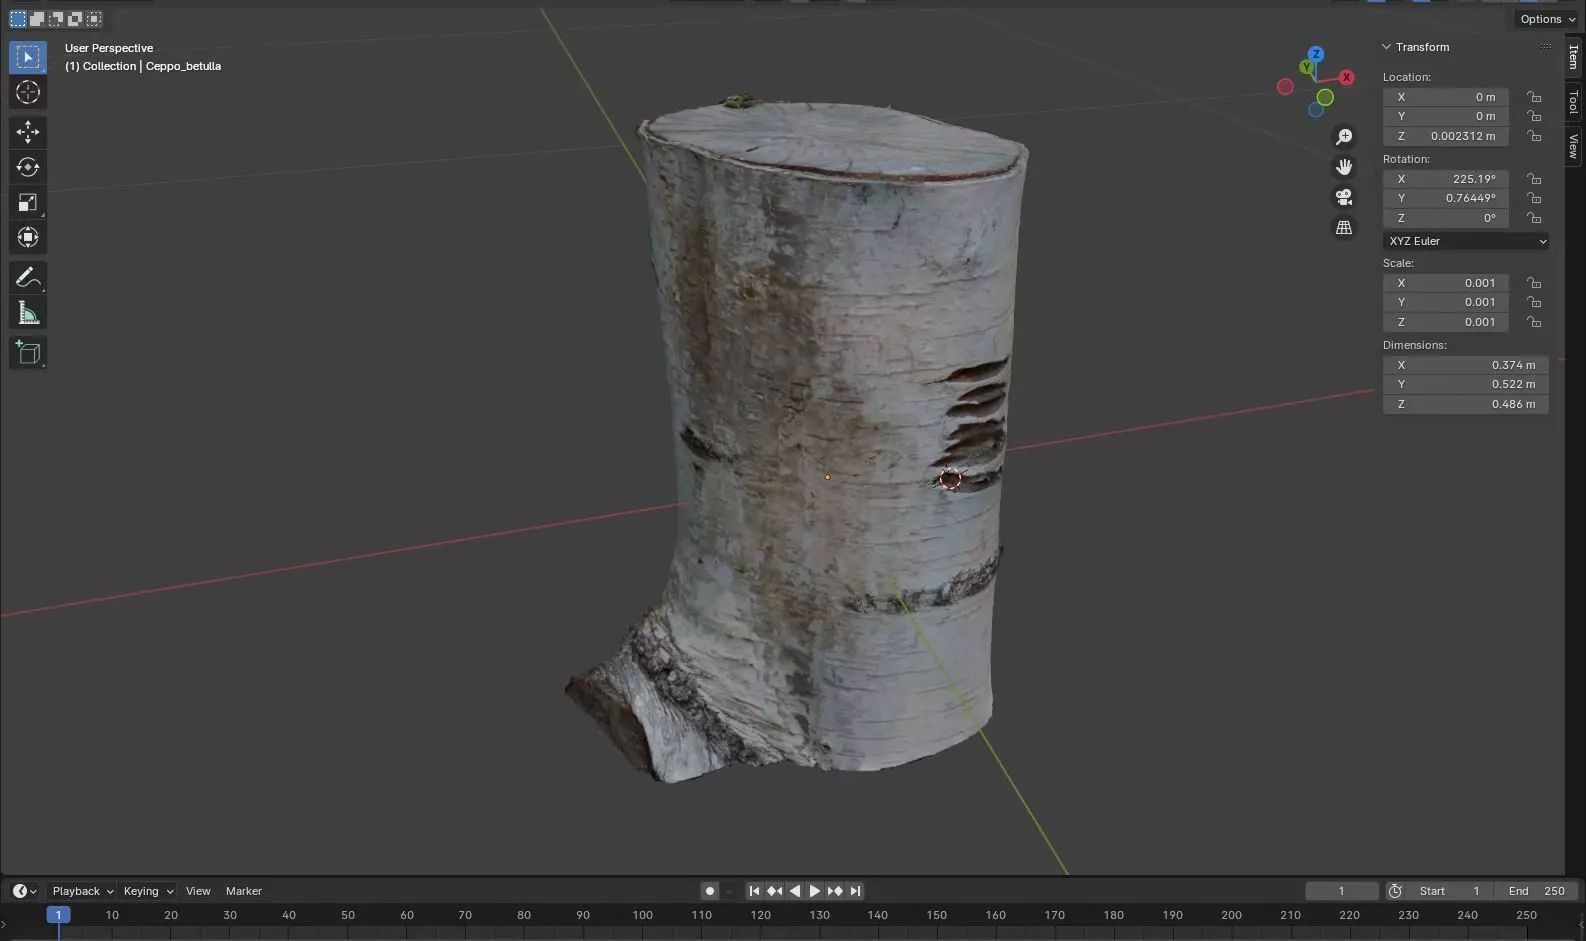Enable auto keying record button
The height and width of the screenshot is (941, 1586).
[x=710, y=891]
